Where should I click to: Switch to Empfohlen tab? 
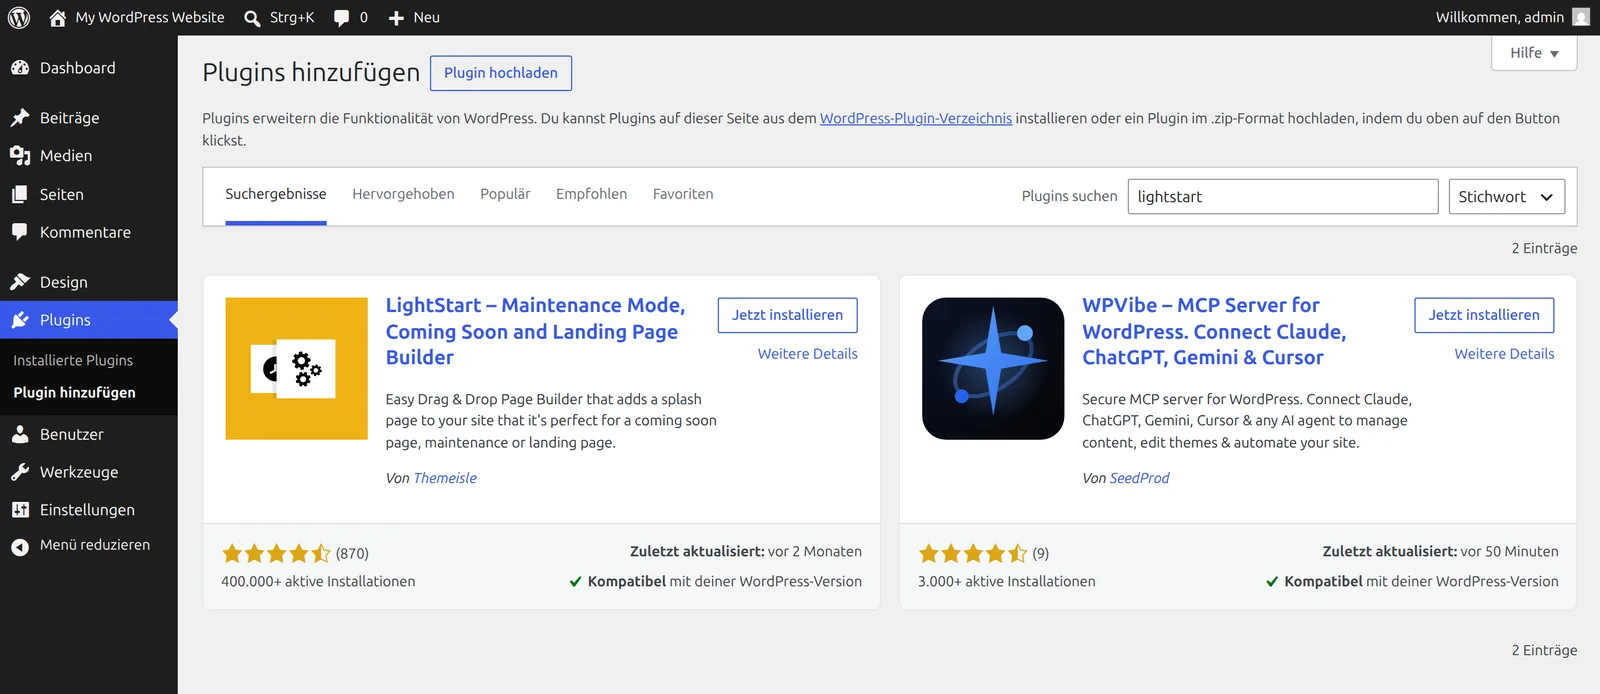592,194
